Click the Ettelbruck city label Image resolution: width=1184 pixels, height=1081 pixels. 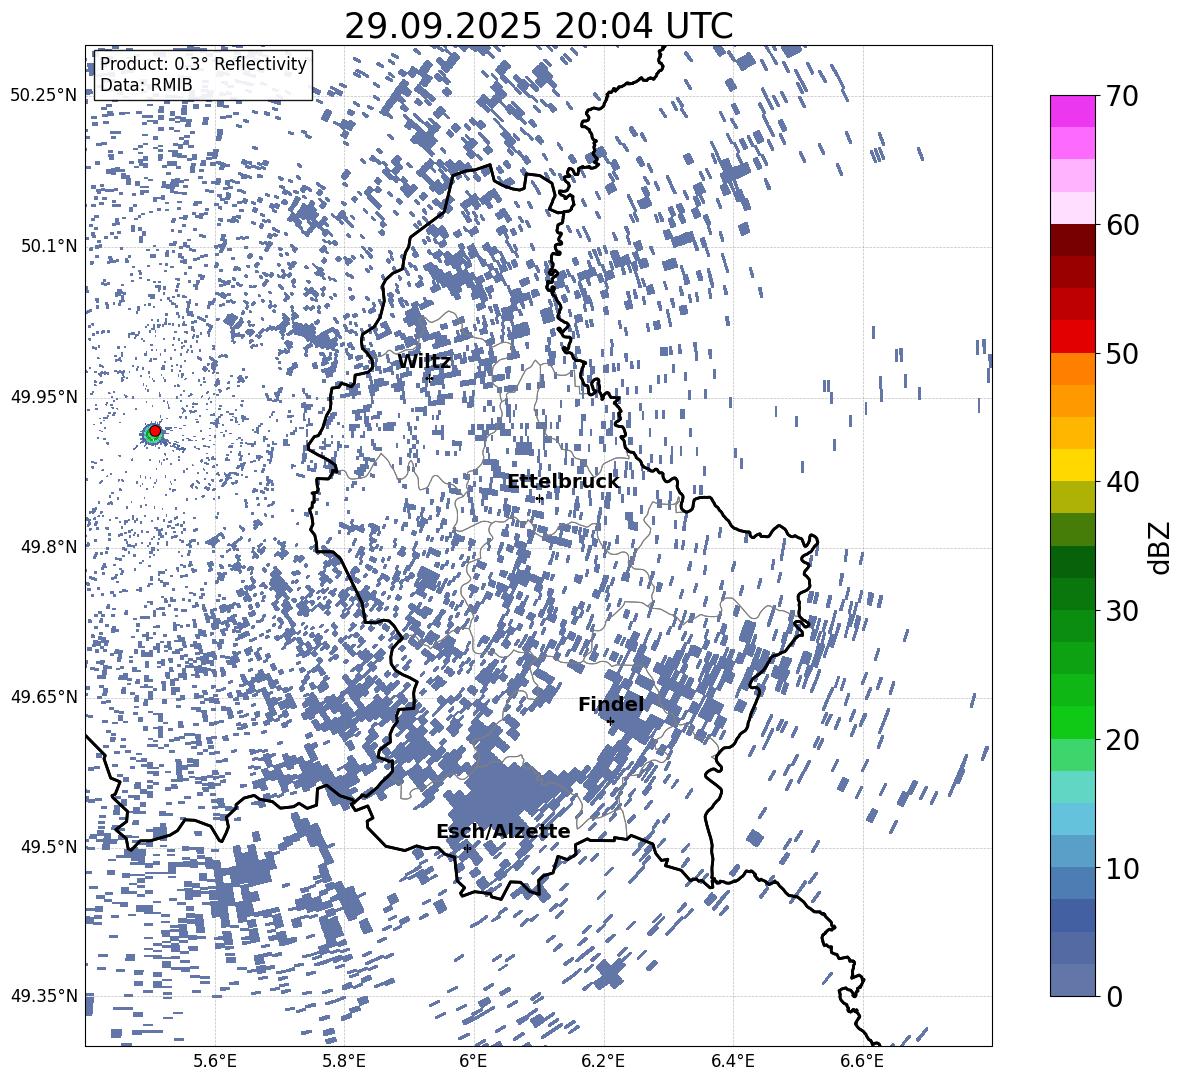(563, 482)
